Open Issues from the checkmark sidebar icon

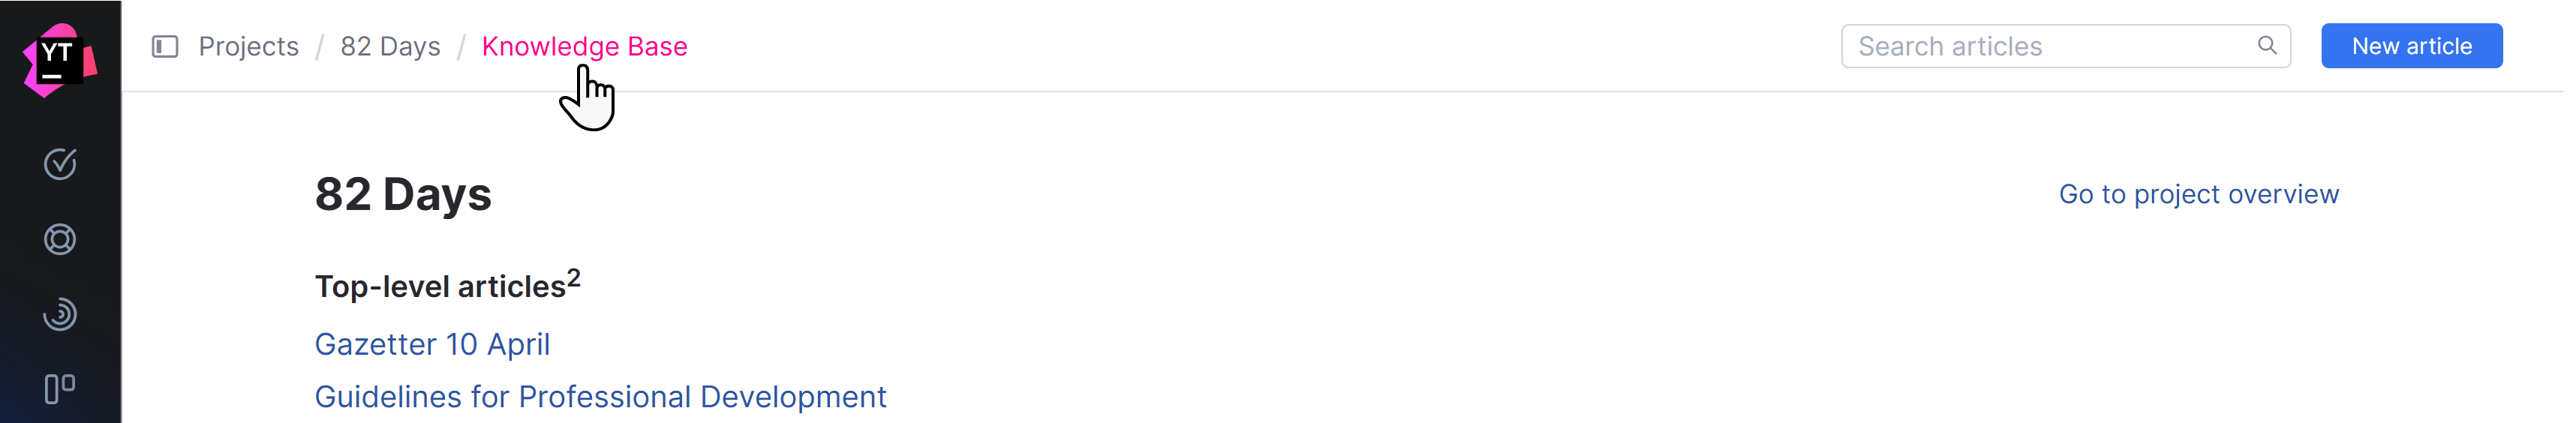pos(60,164)
